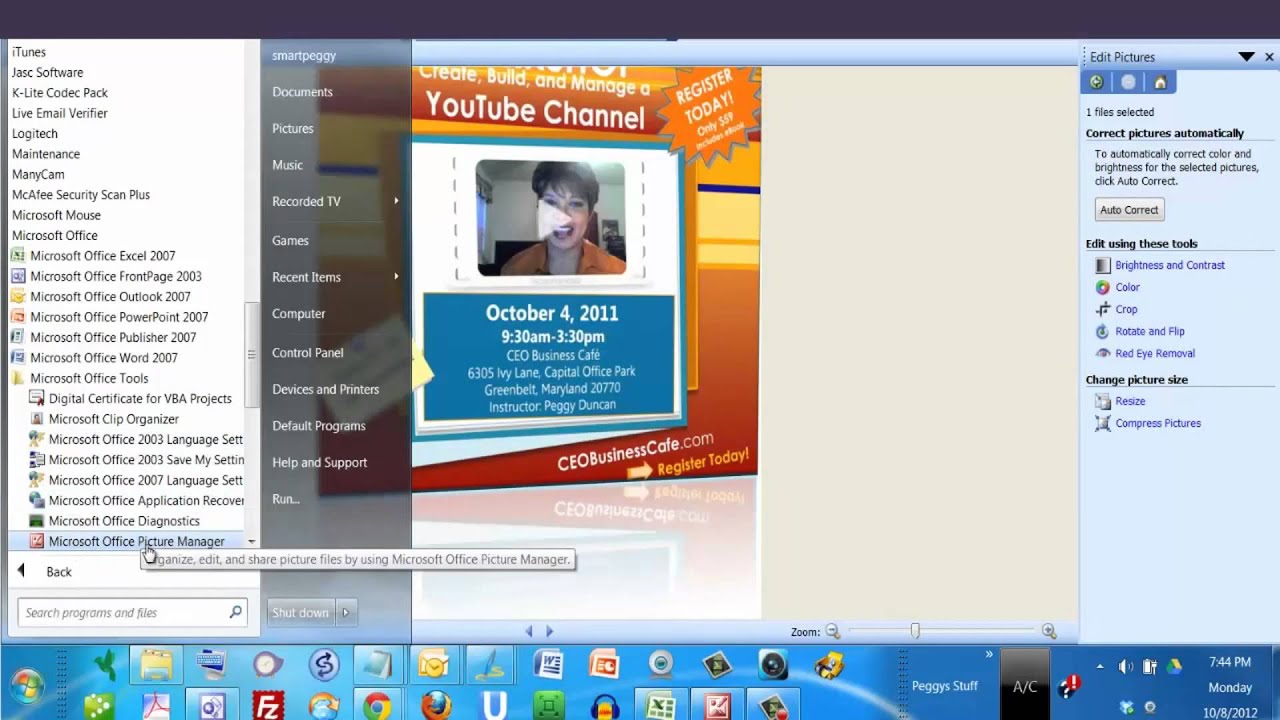1280x720 pixels.
Task: Open McAfee Security Scan Plus folder
Action: [x=81, y=195]
